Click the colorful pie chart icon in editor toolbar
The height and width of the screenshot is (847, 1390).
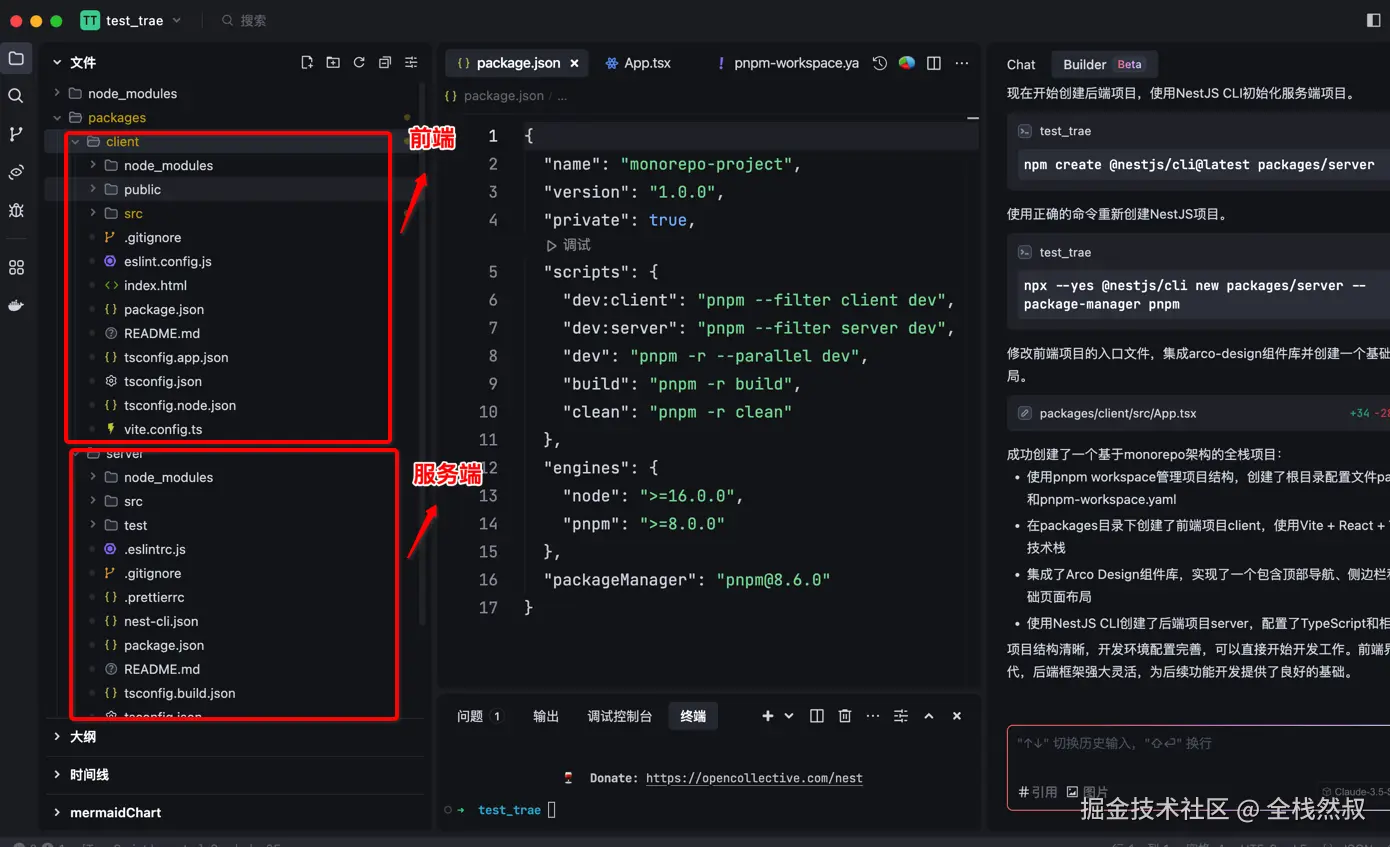[907, 63]
